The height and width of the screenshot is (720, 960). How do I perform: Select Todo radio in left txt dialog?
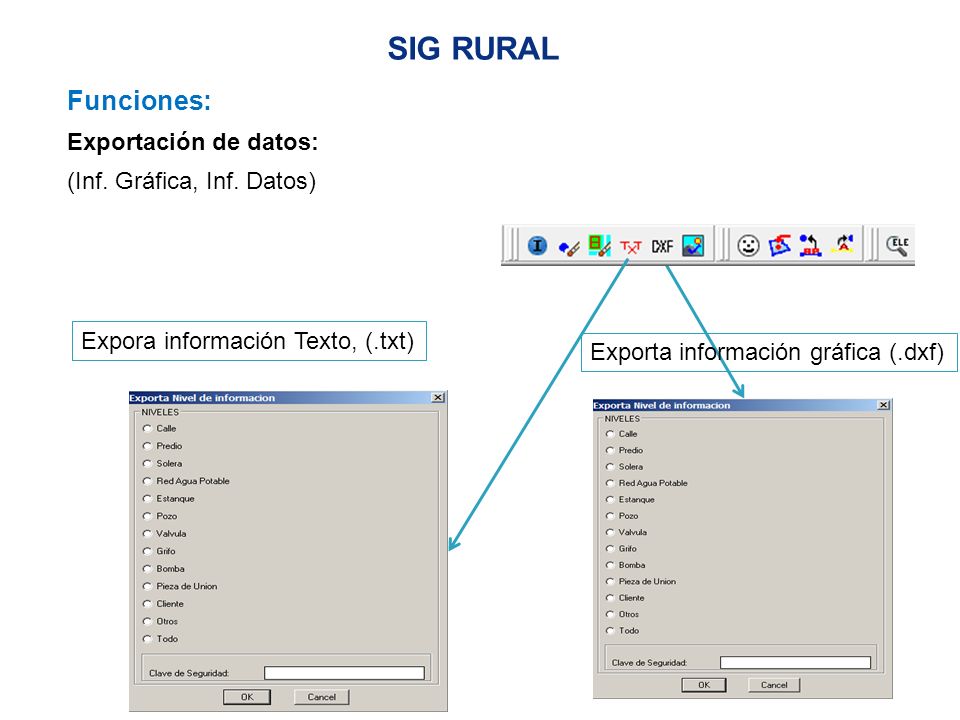tap(147, 639)
